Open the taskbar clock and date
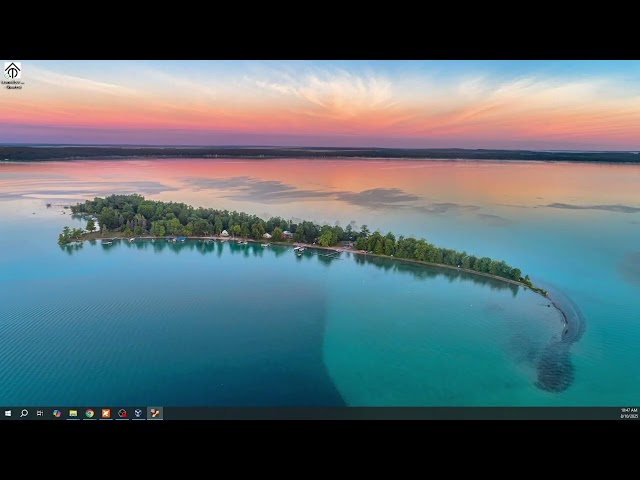The width and height of the screenshot is (640, 480). click(x=629, y=413)
